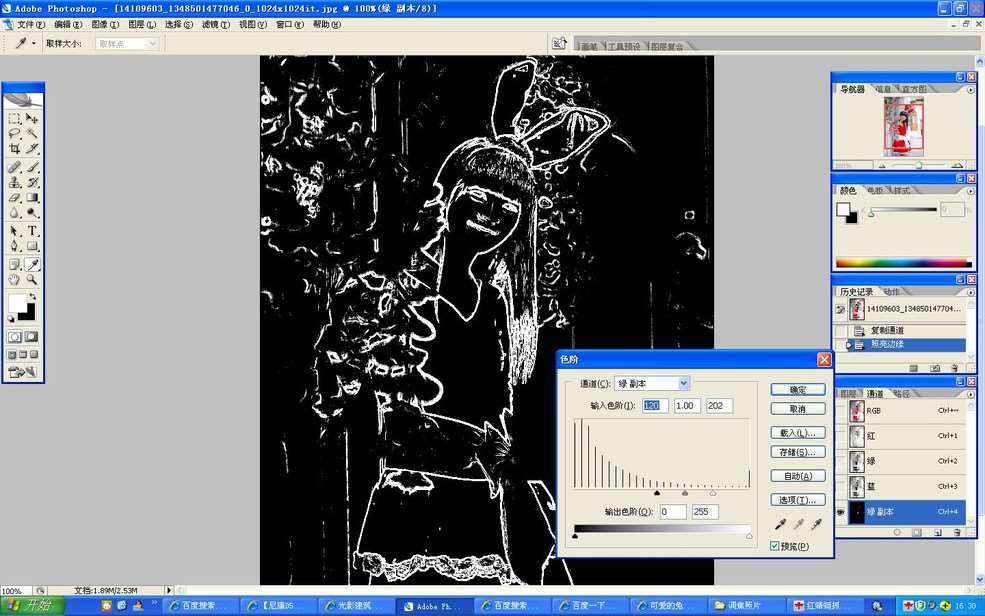985x616 pixels.
Task: Click the Cancel button in Levels dialog
Action: click(798, 409)
